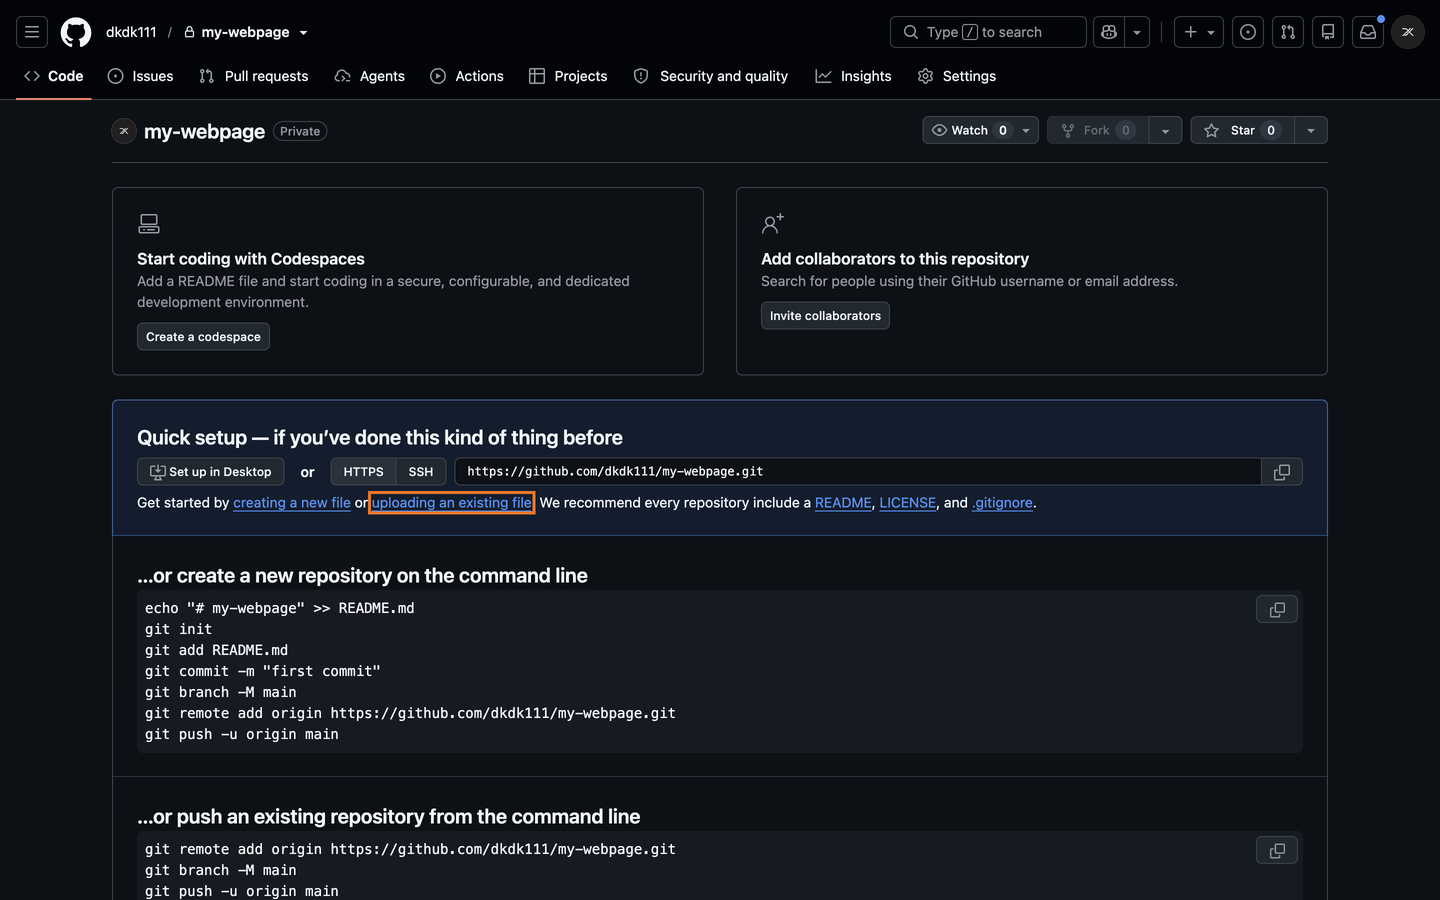Open the Copilot chat icon
Image resolution: width=1440 pixels, height=900 pixels.
click(x=1109, y=32)
